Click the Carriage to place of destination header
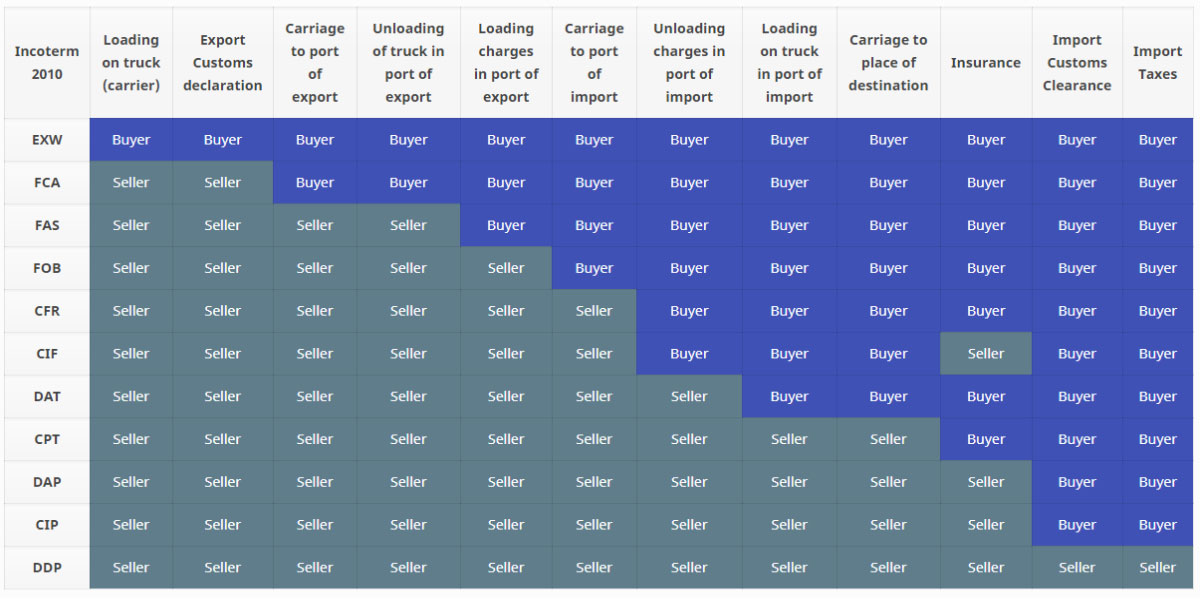 tap(888, 63)
